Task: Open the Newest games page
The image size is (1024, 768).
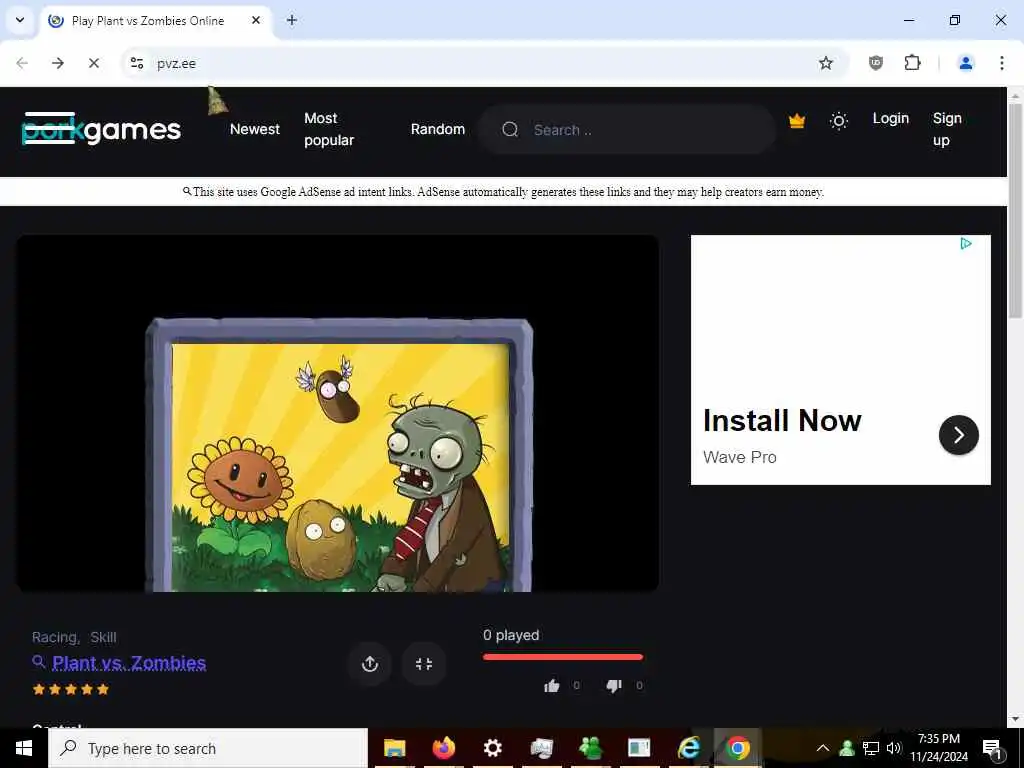Action: (x=255, y=129)
